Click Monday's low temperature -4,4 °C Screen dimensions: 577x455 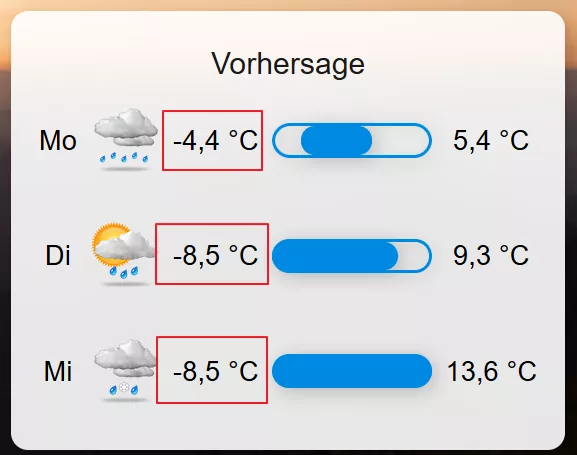point(216,140)
